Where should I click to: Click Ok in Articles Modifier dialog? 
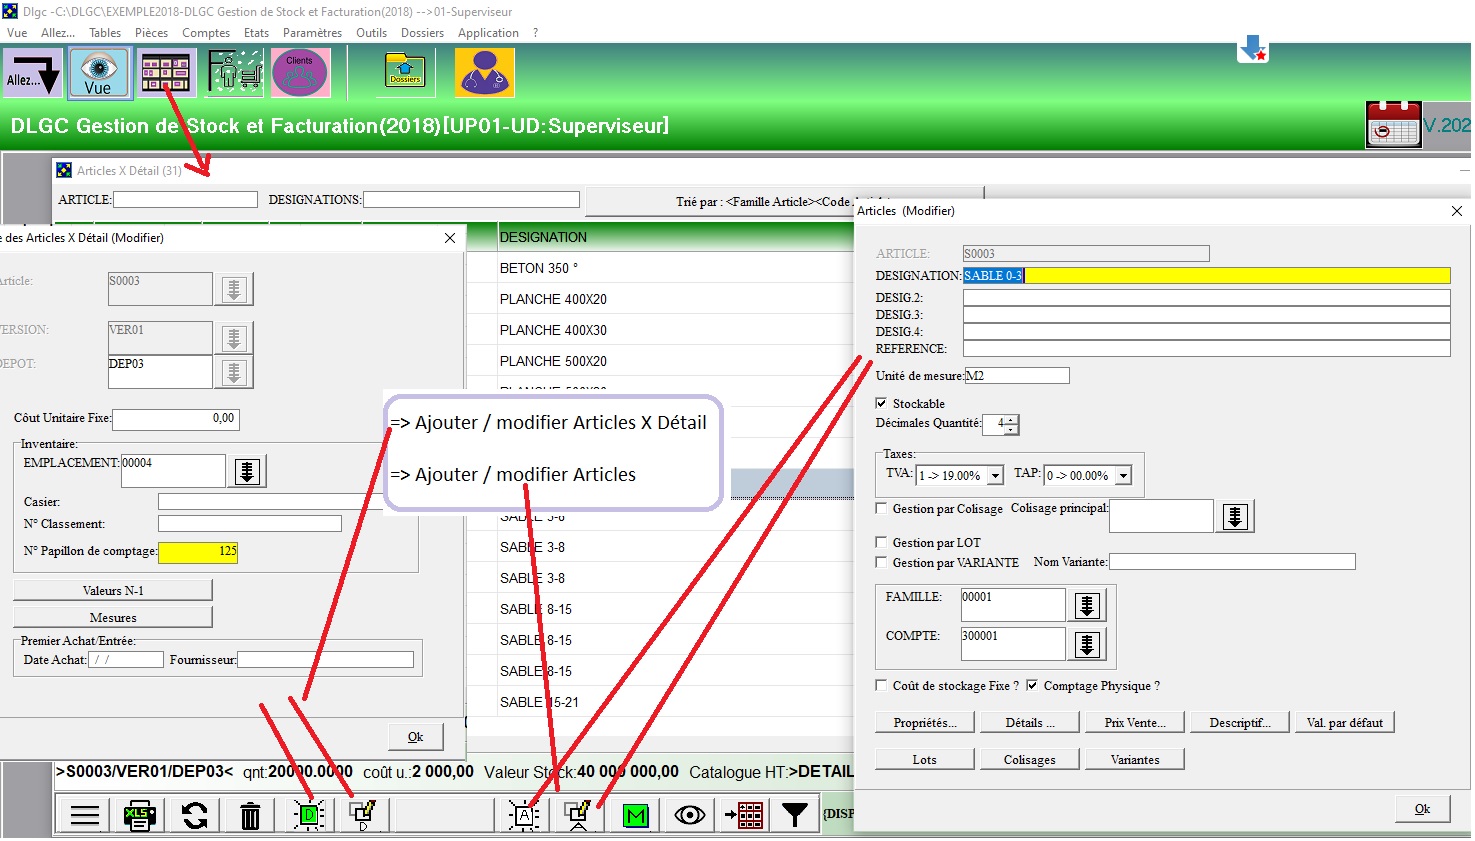(x=1422, y=809)
